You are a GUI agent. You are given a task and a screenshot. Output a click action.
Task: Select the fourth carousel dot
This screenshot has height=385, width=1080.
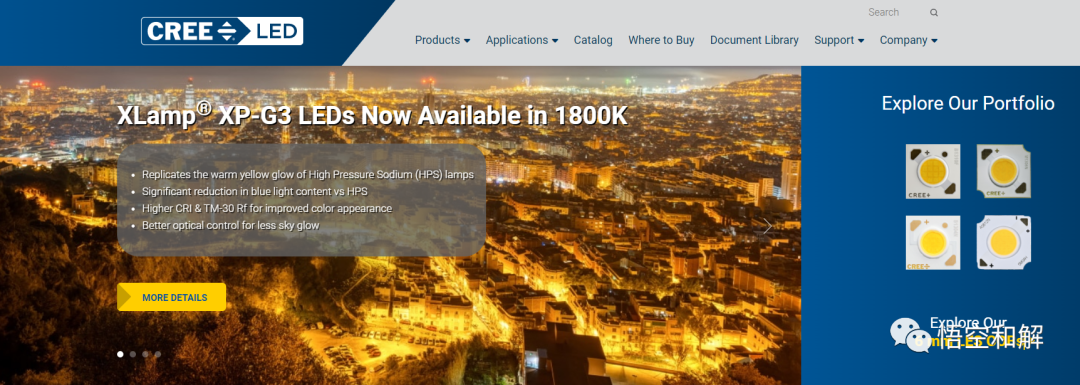(158, 354)
